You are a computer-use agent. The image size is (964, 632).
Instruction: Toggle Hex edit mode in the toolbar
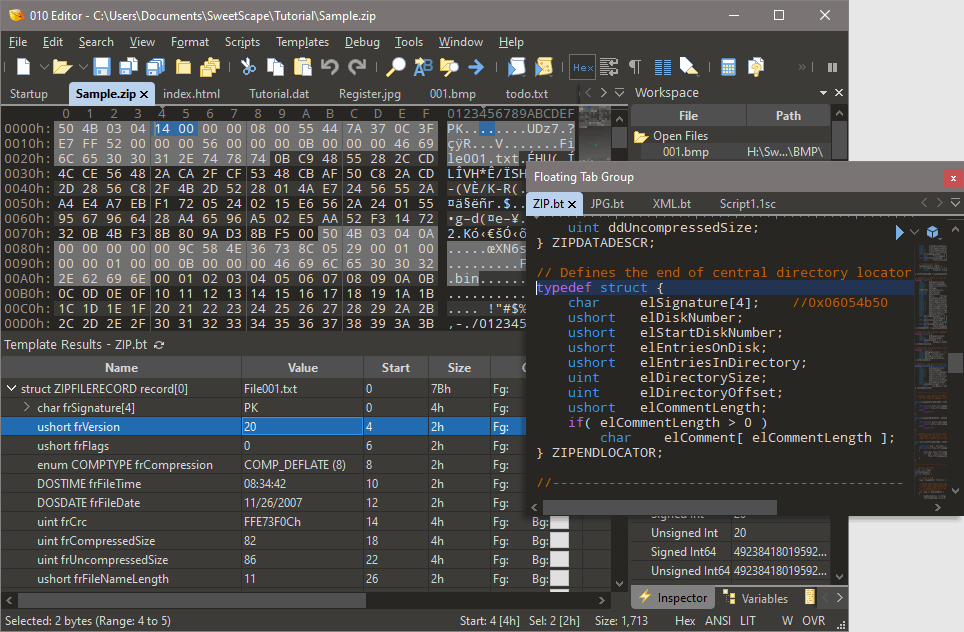tap(583, 67)
